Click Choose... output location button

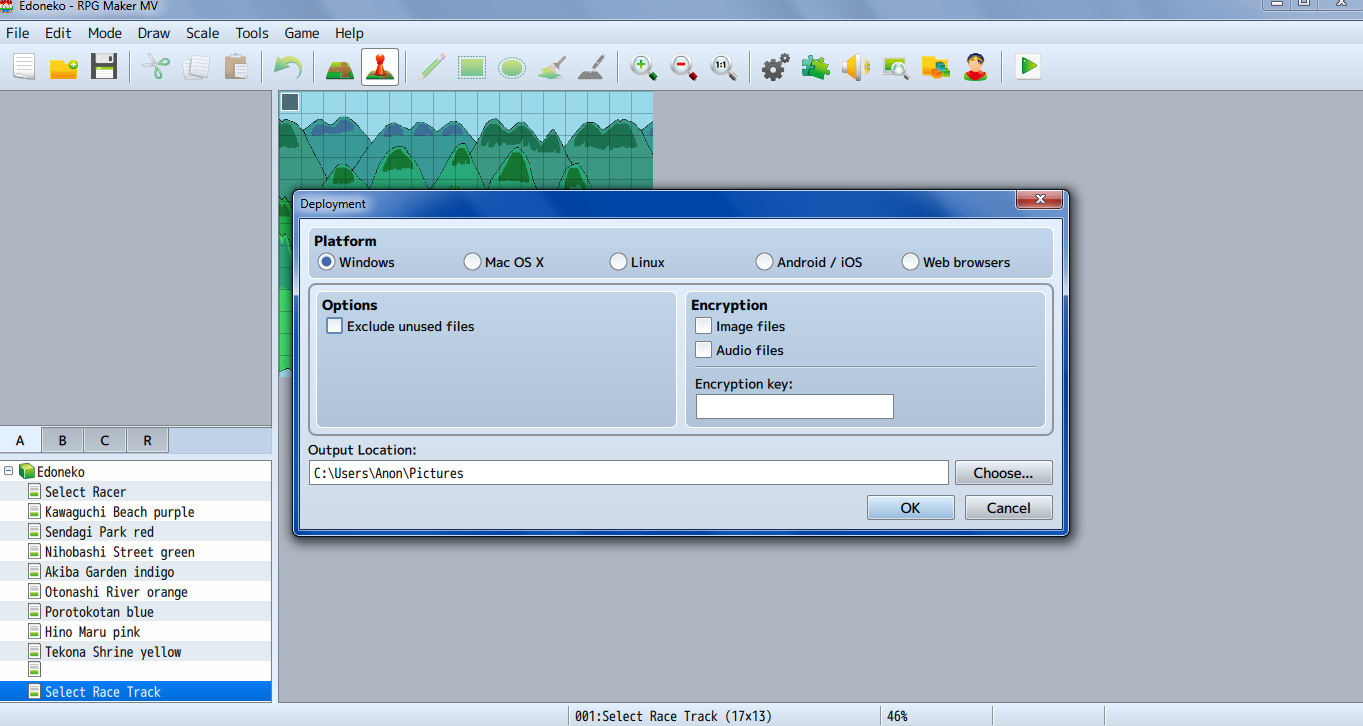(x=1004, y=473)
